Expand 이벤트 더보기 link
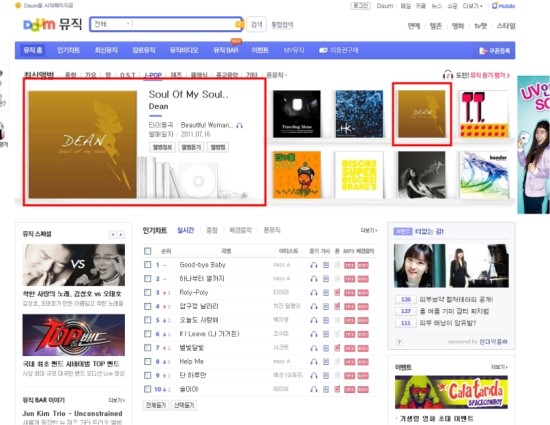 tap(499, 367)
